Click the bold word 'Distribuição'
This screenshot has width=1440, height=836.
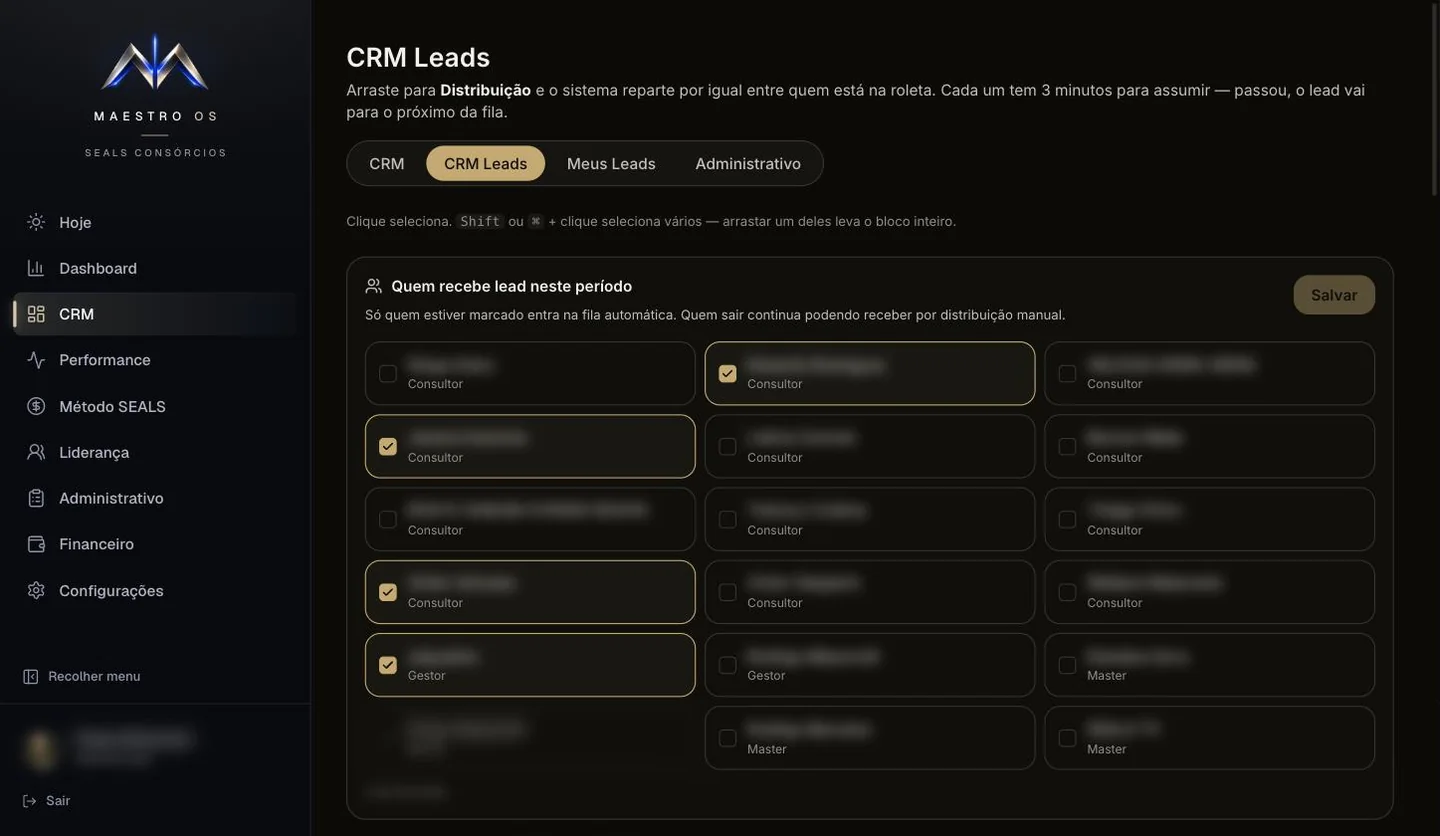pyautogui.click(x=486, y=90)
